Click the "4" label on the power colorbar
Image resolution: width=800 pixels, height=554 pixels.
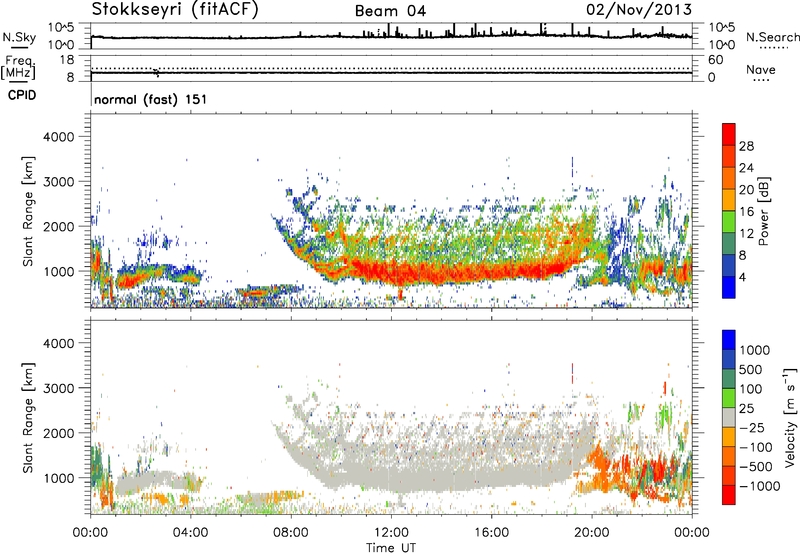(x=742, y=277)
